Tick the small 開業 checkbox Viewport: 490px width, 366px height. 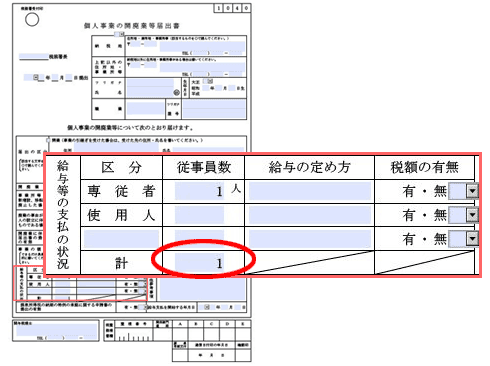click(x=48, y=140)
